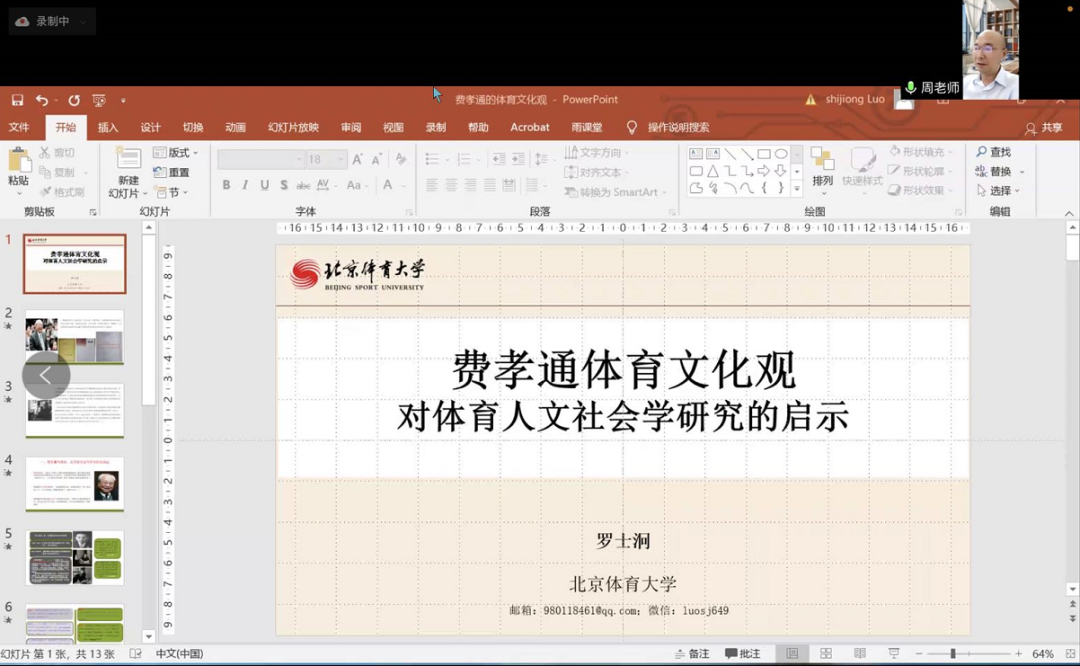Open the Select (选择) dropdown
This screenshot has height=666, width=1080.
(1000, 191)
